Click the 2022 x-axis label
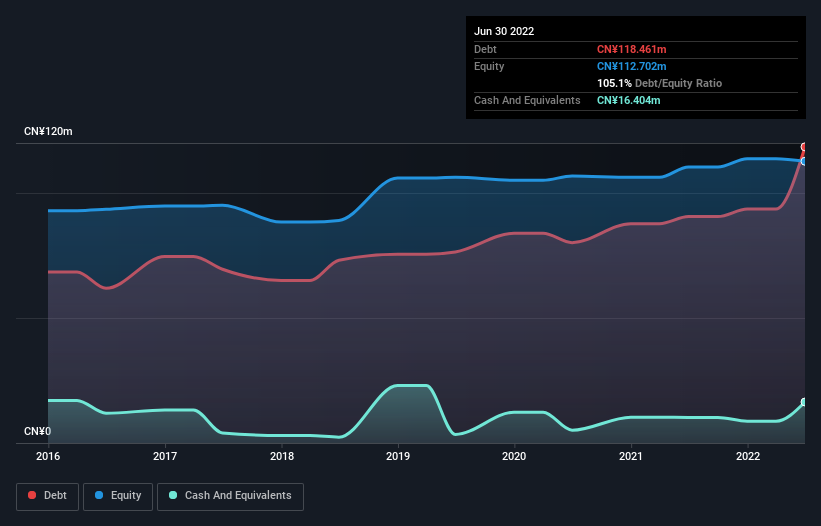 click(x=748, y=456)
